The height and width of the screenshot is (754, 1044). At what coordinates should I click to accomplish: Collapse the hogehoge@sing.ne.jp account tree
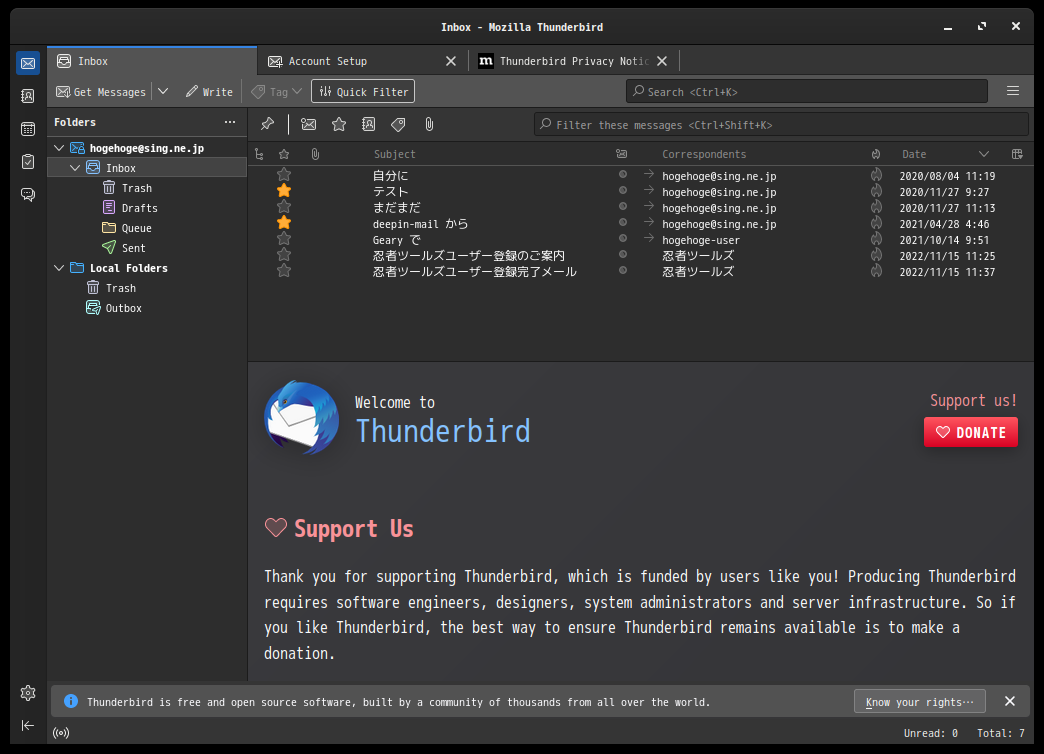click(59, 148)
